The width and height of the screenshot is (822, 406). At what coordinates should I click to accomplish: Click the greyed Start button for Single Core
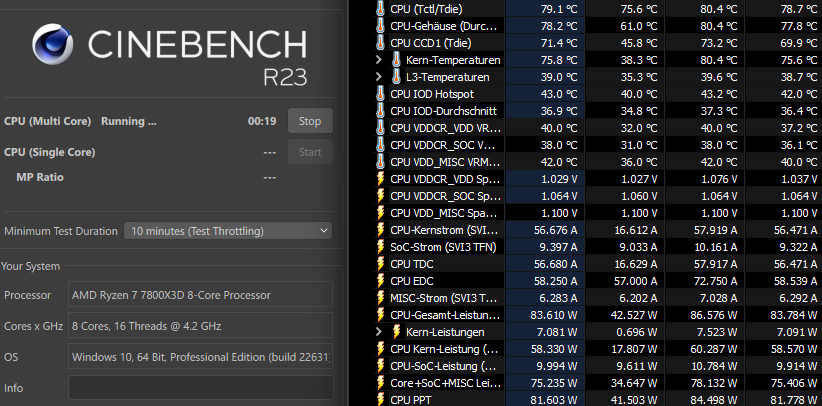click(310, 152)
